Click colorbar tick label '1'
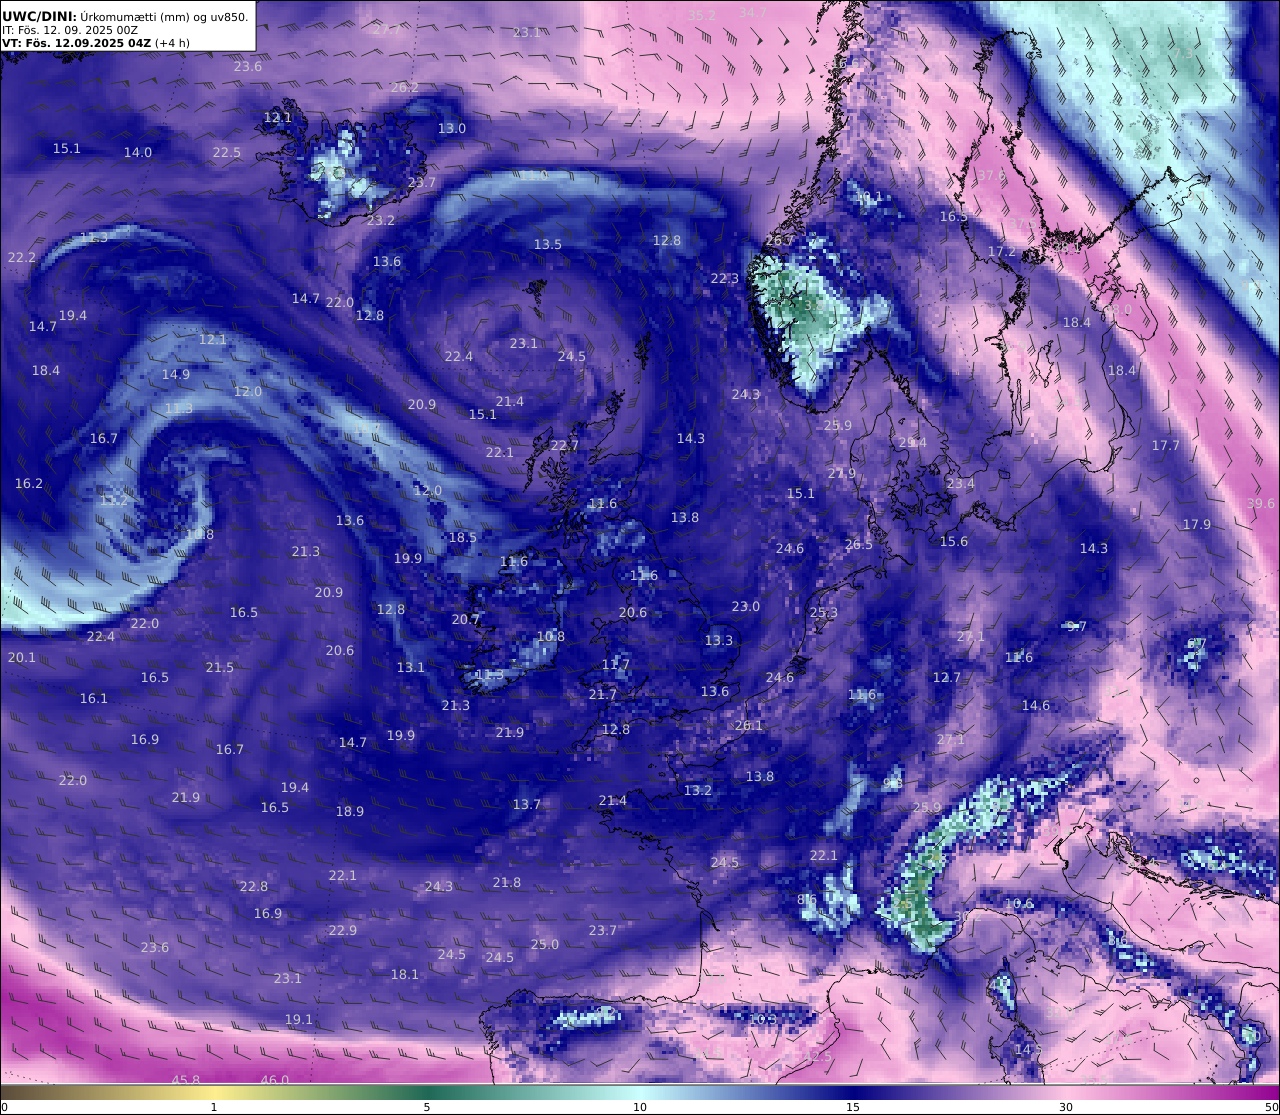 [213, 1107]
